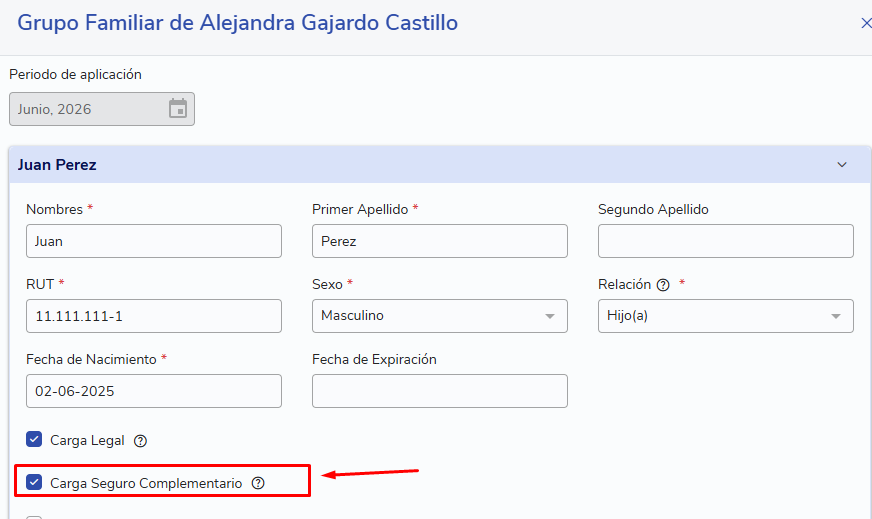Click the Juan Perez panel header
This screenshot has height=519, width=872.
click(x=439, y=165)
